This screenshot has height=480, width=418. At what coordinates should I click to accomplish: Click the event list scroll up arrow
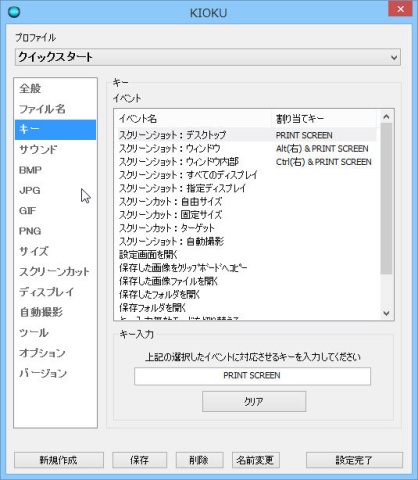click(386, 116)
